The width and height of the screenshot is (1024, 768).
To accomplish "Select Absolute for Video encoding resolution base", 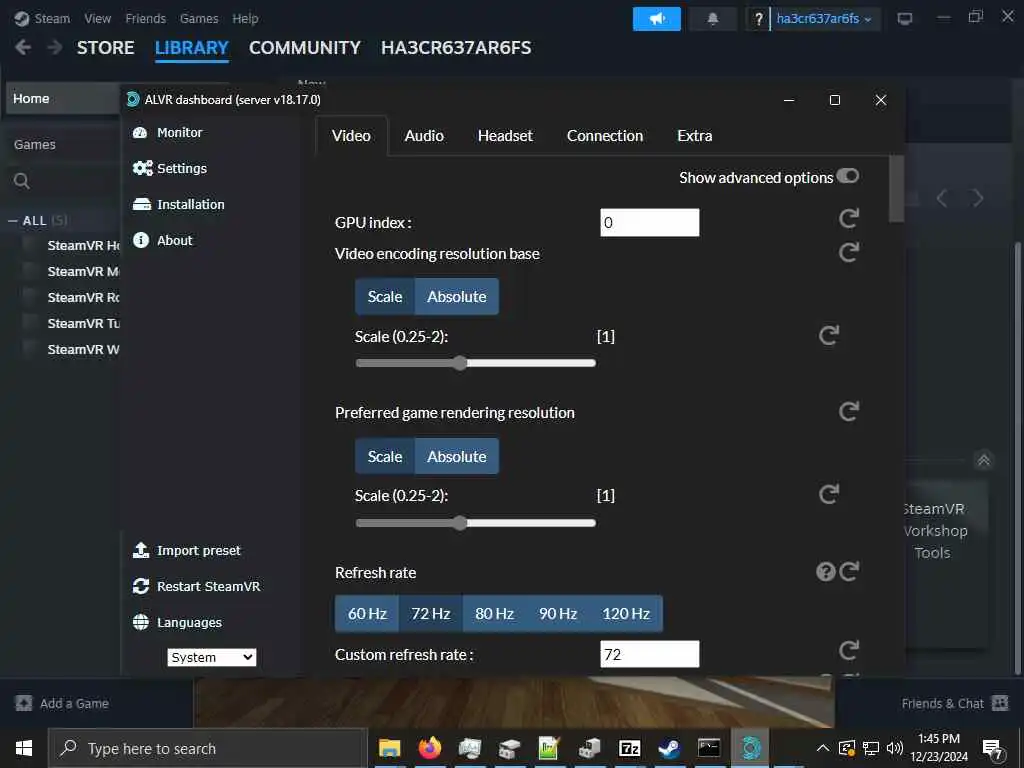I will click(456, 296).
